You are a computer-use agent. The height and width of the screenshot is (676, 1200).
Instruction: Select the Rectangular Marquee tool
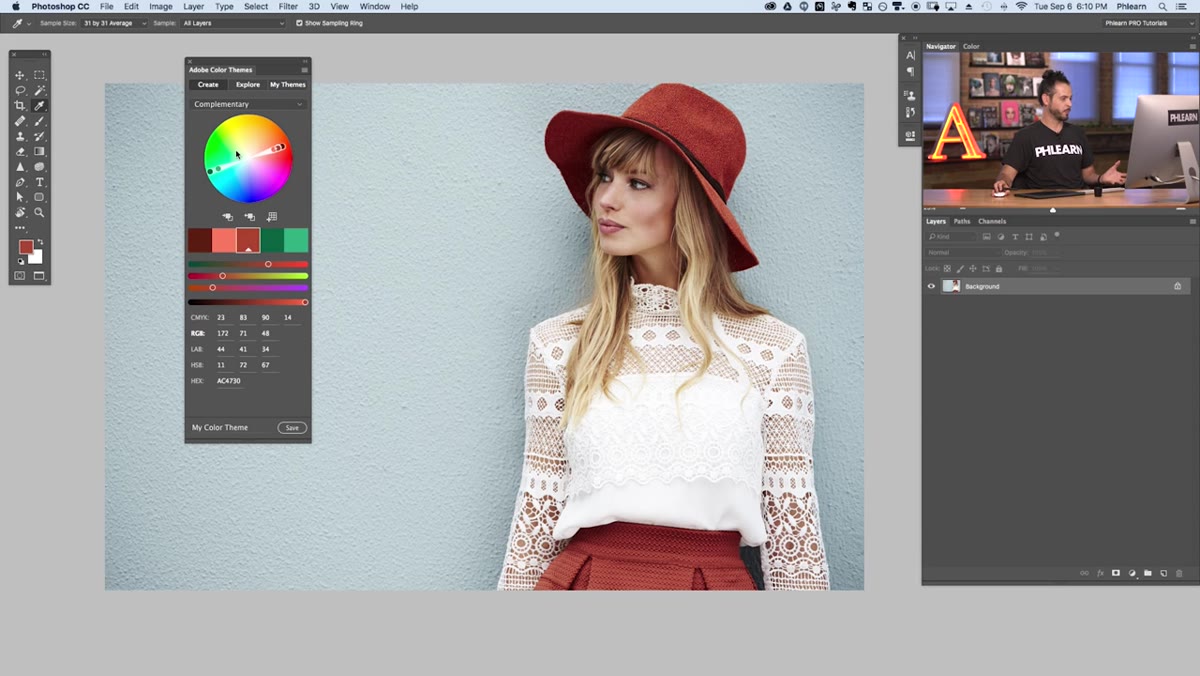tap(39, 75)
